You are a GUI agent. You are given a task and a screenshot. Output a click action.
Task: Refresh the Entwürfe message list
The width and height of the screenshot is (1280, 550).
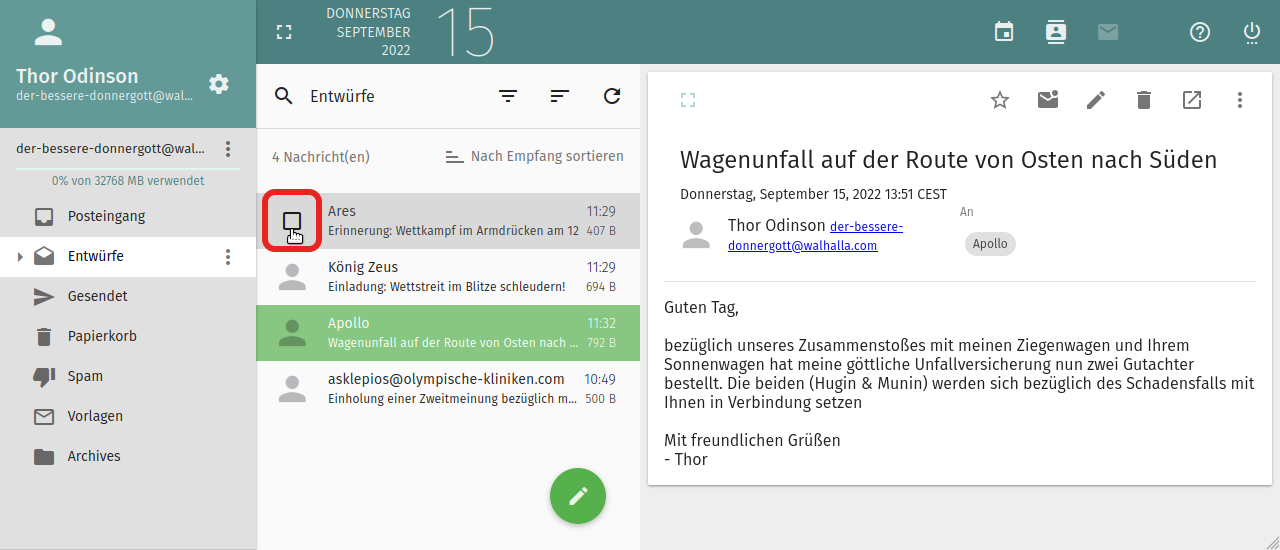coord(612,96)
